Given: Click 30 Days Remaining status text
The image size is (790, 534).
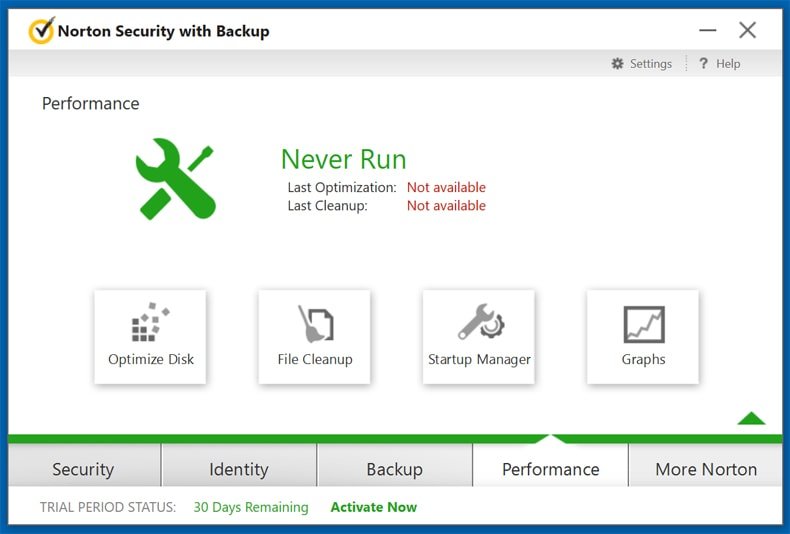Looking at the screenshot, I should click(251, 507).
